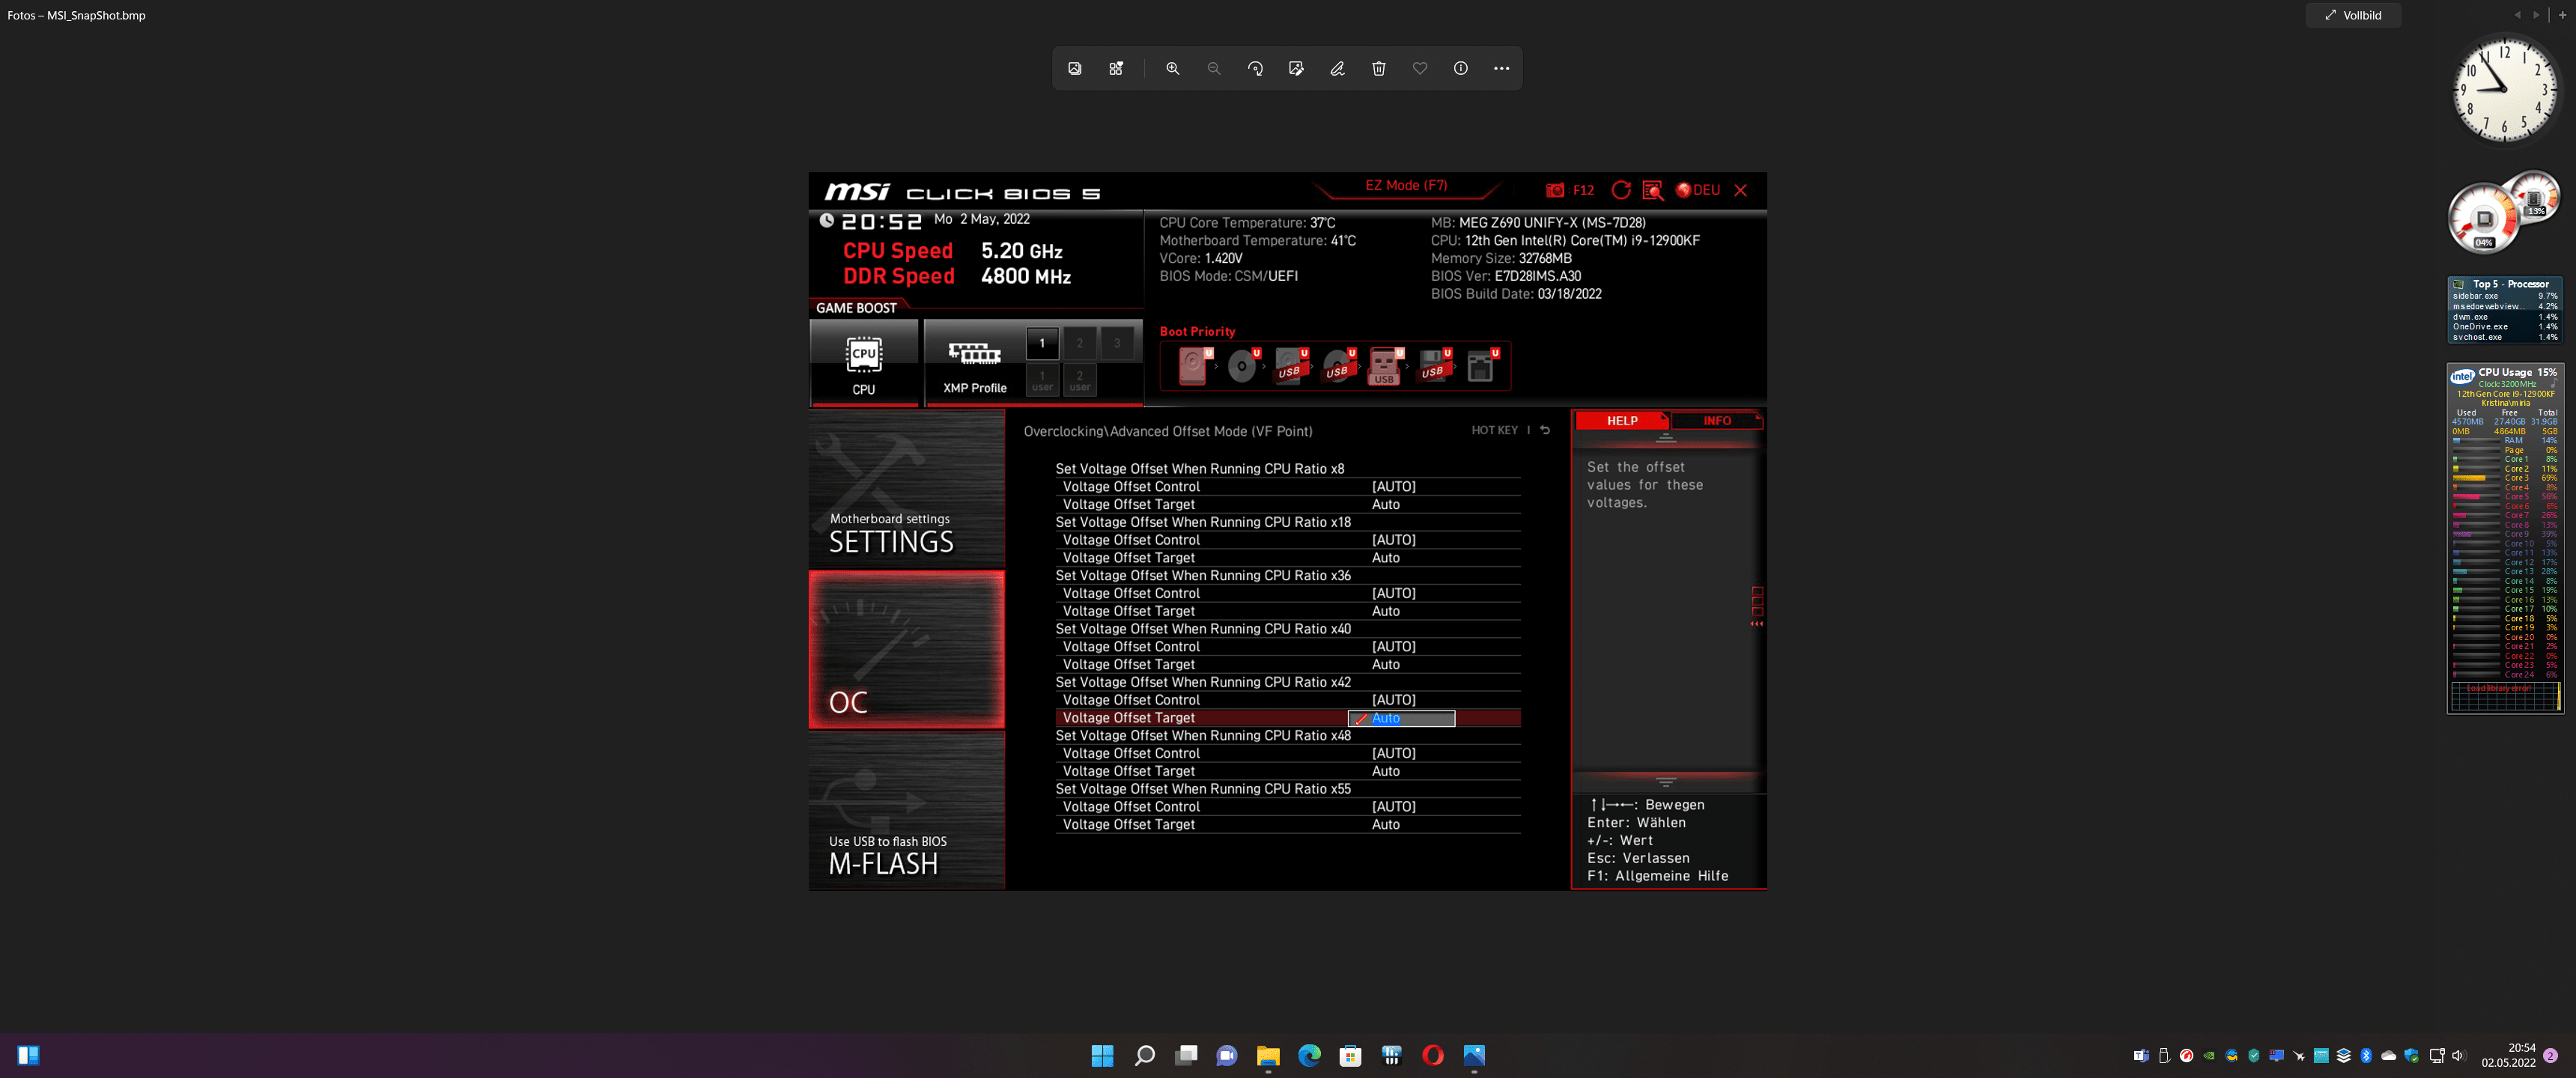Open File Explorer from the taskbar
The image size is (2576, 1078).
point(1268,1055)
